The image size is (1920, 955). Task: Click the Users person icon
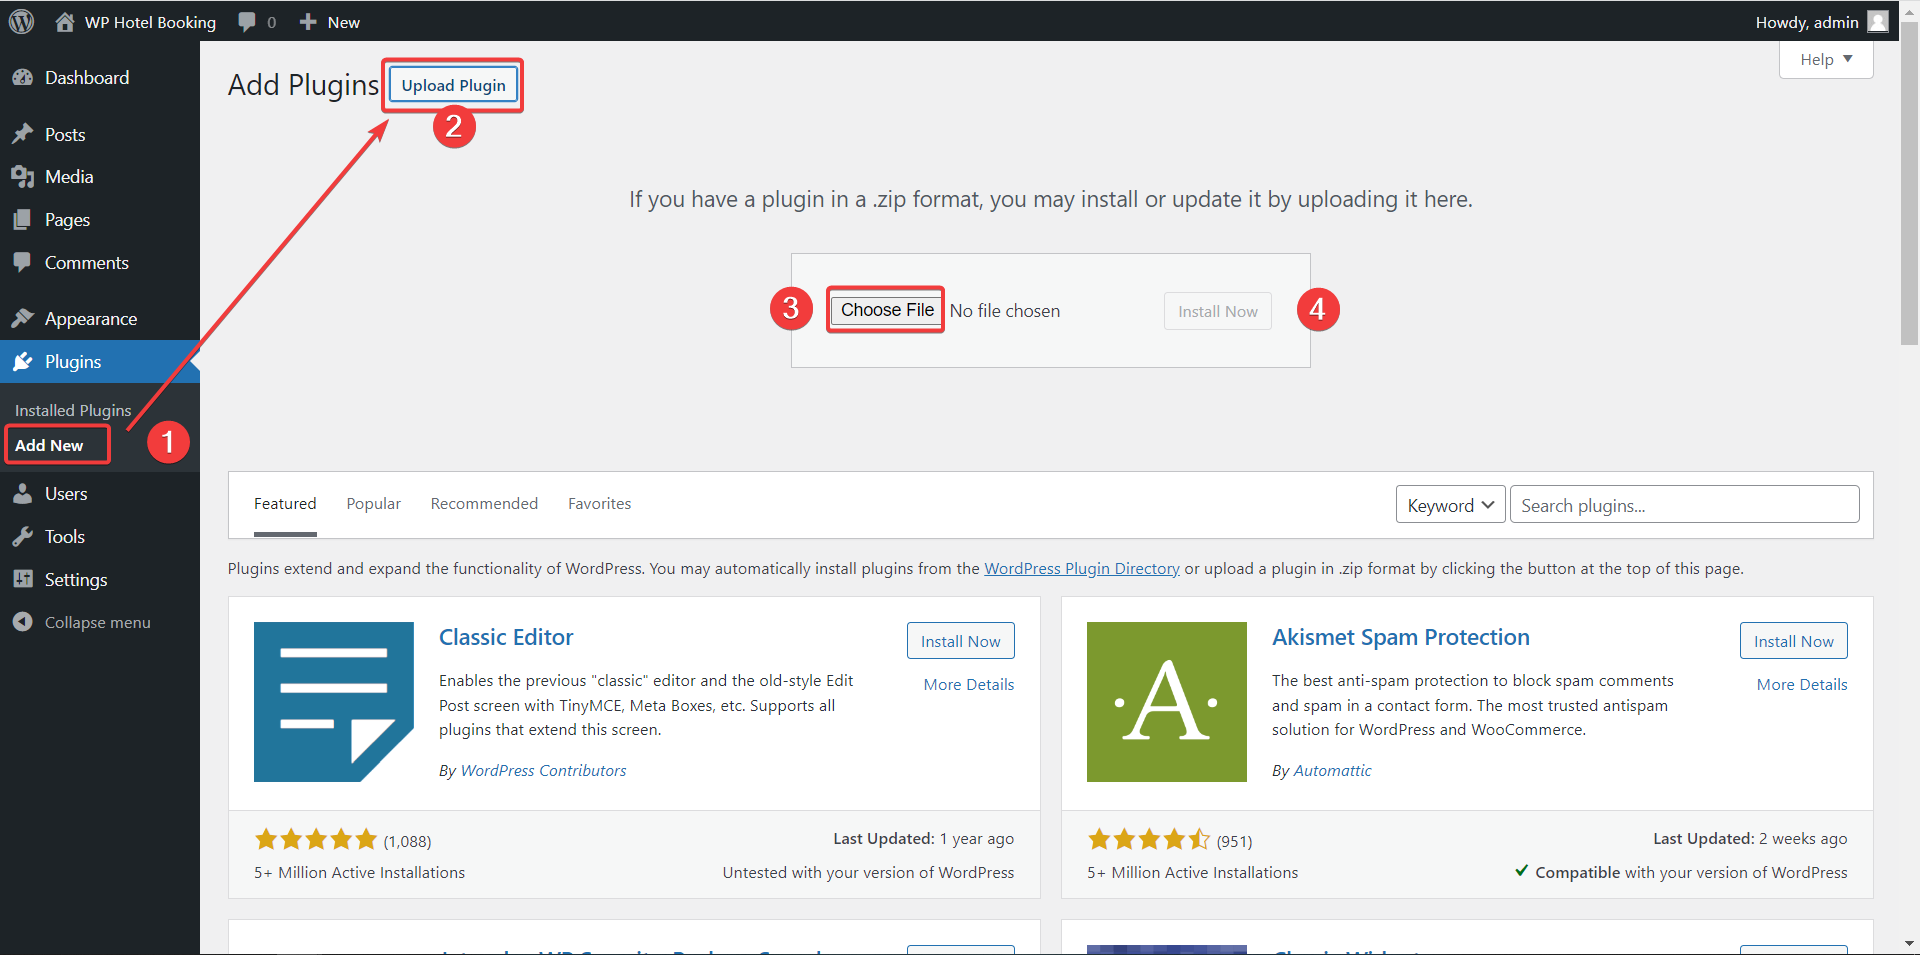tap(22, 493)
